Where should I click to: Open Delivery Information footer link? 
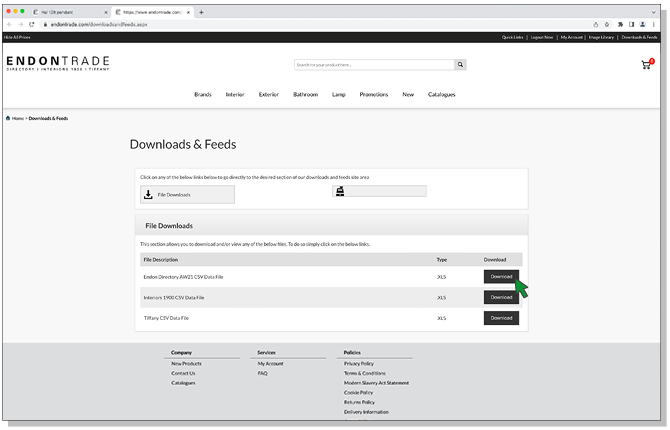click(x=367, y=412)
